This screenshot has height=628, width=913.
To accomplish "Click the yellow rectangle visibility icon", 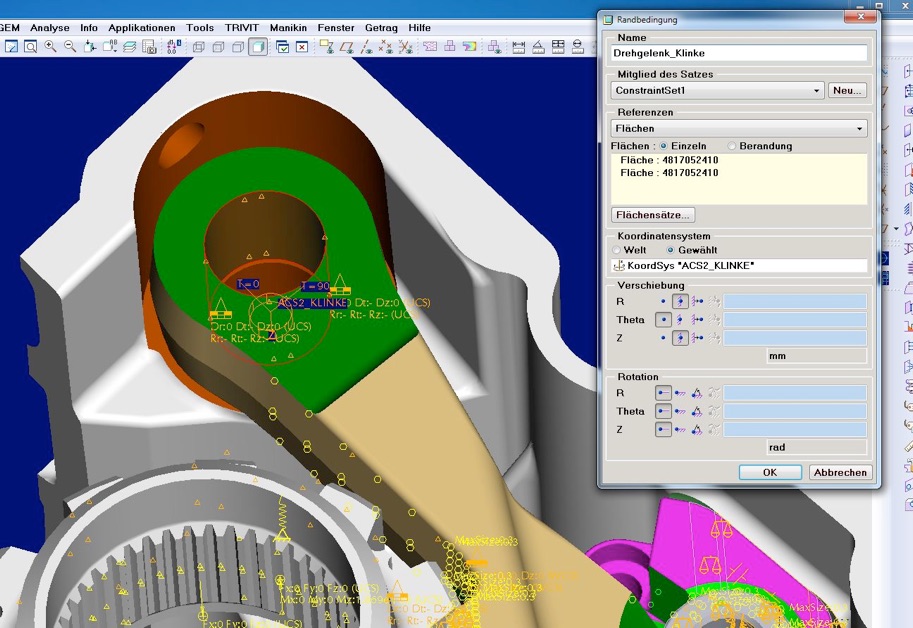I will 327,47.
